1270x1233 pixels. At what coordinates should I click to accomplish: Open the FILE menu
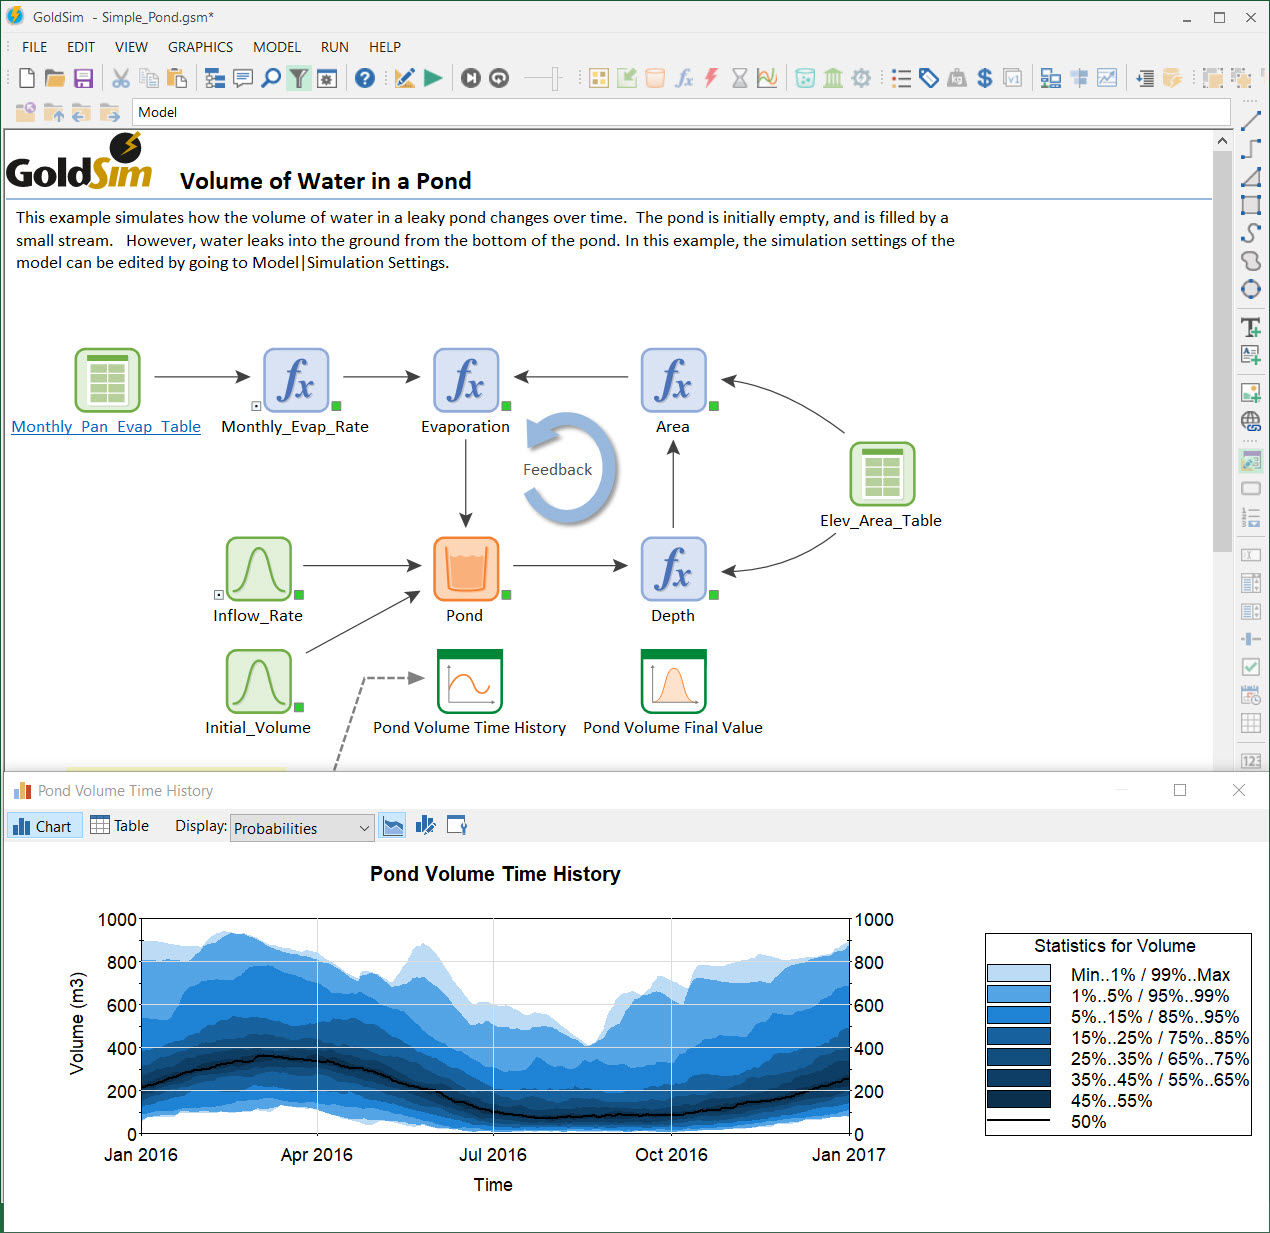35,47
